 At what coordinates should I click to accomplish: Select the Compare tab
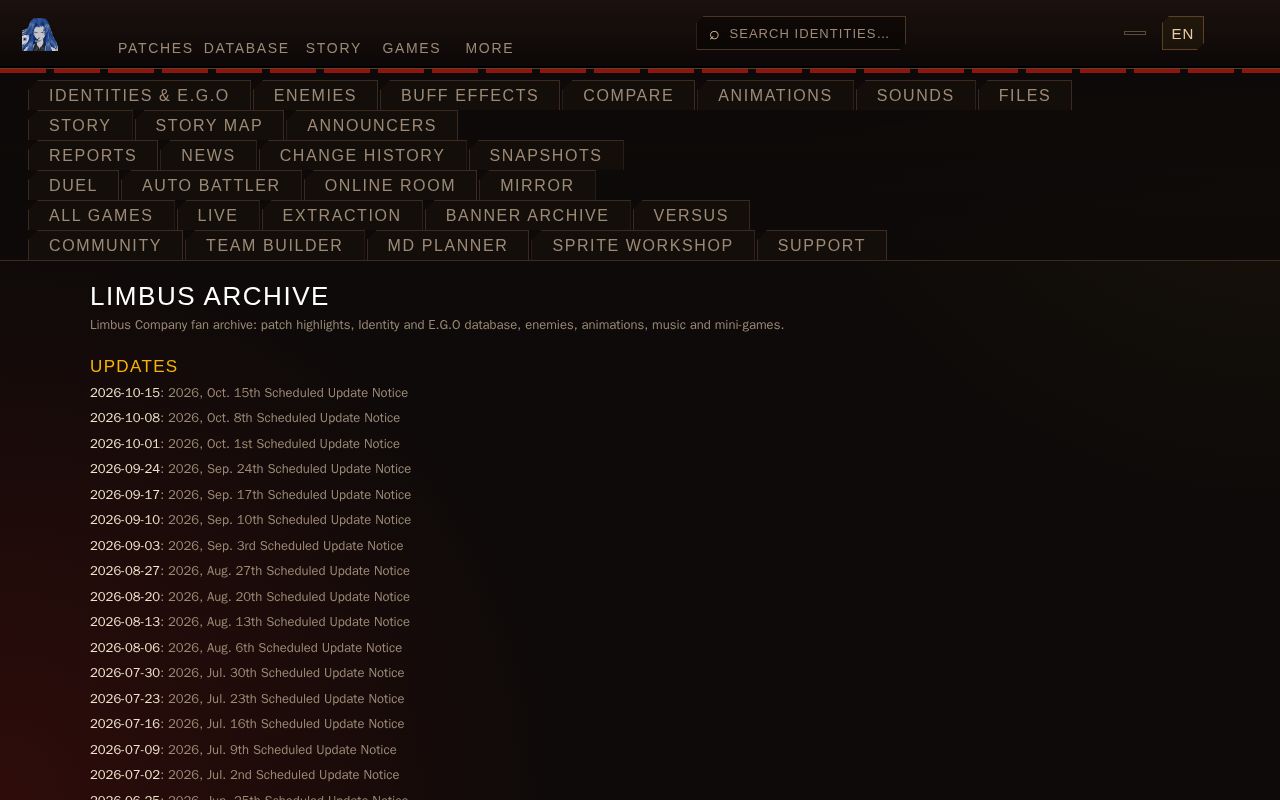[628, 95]
